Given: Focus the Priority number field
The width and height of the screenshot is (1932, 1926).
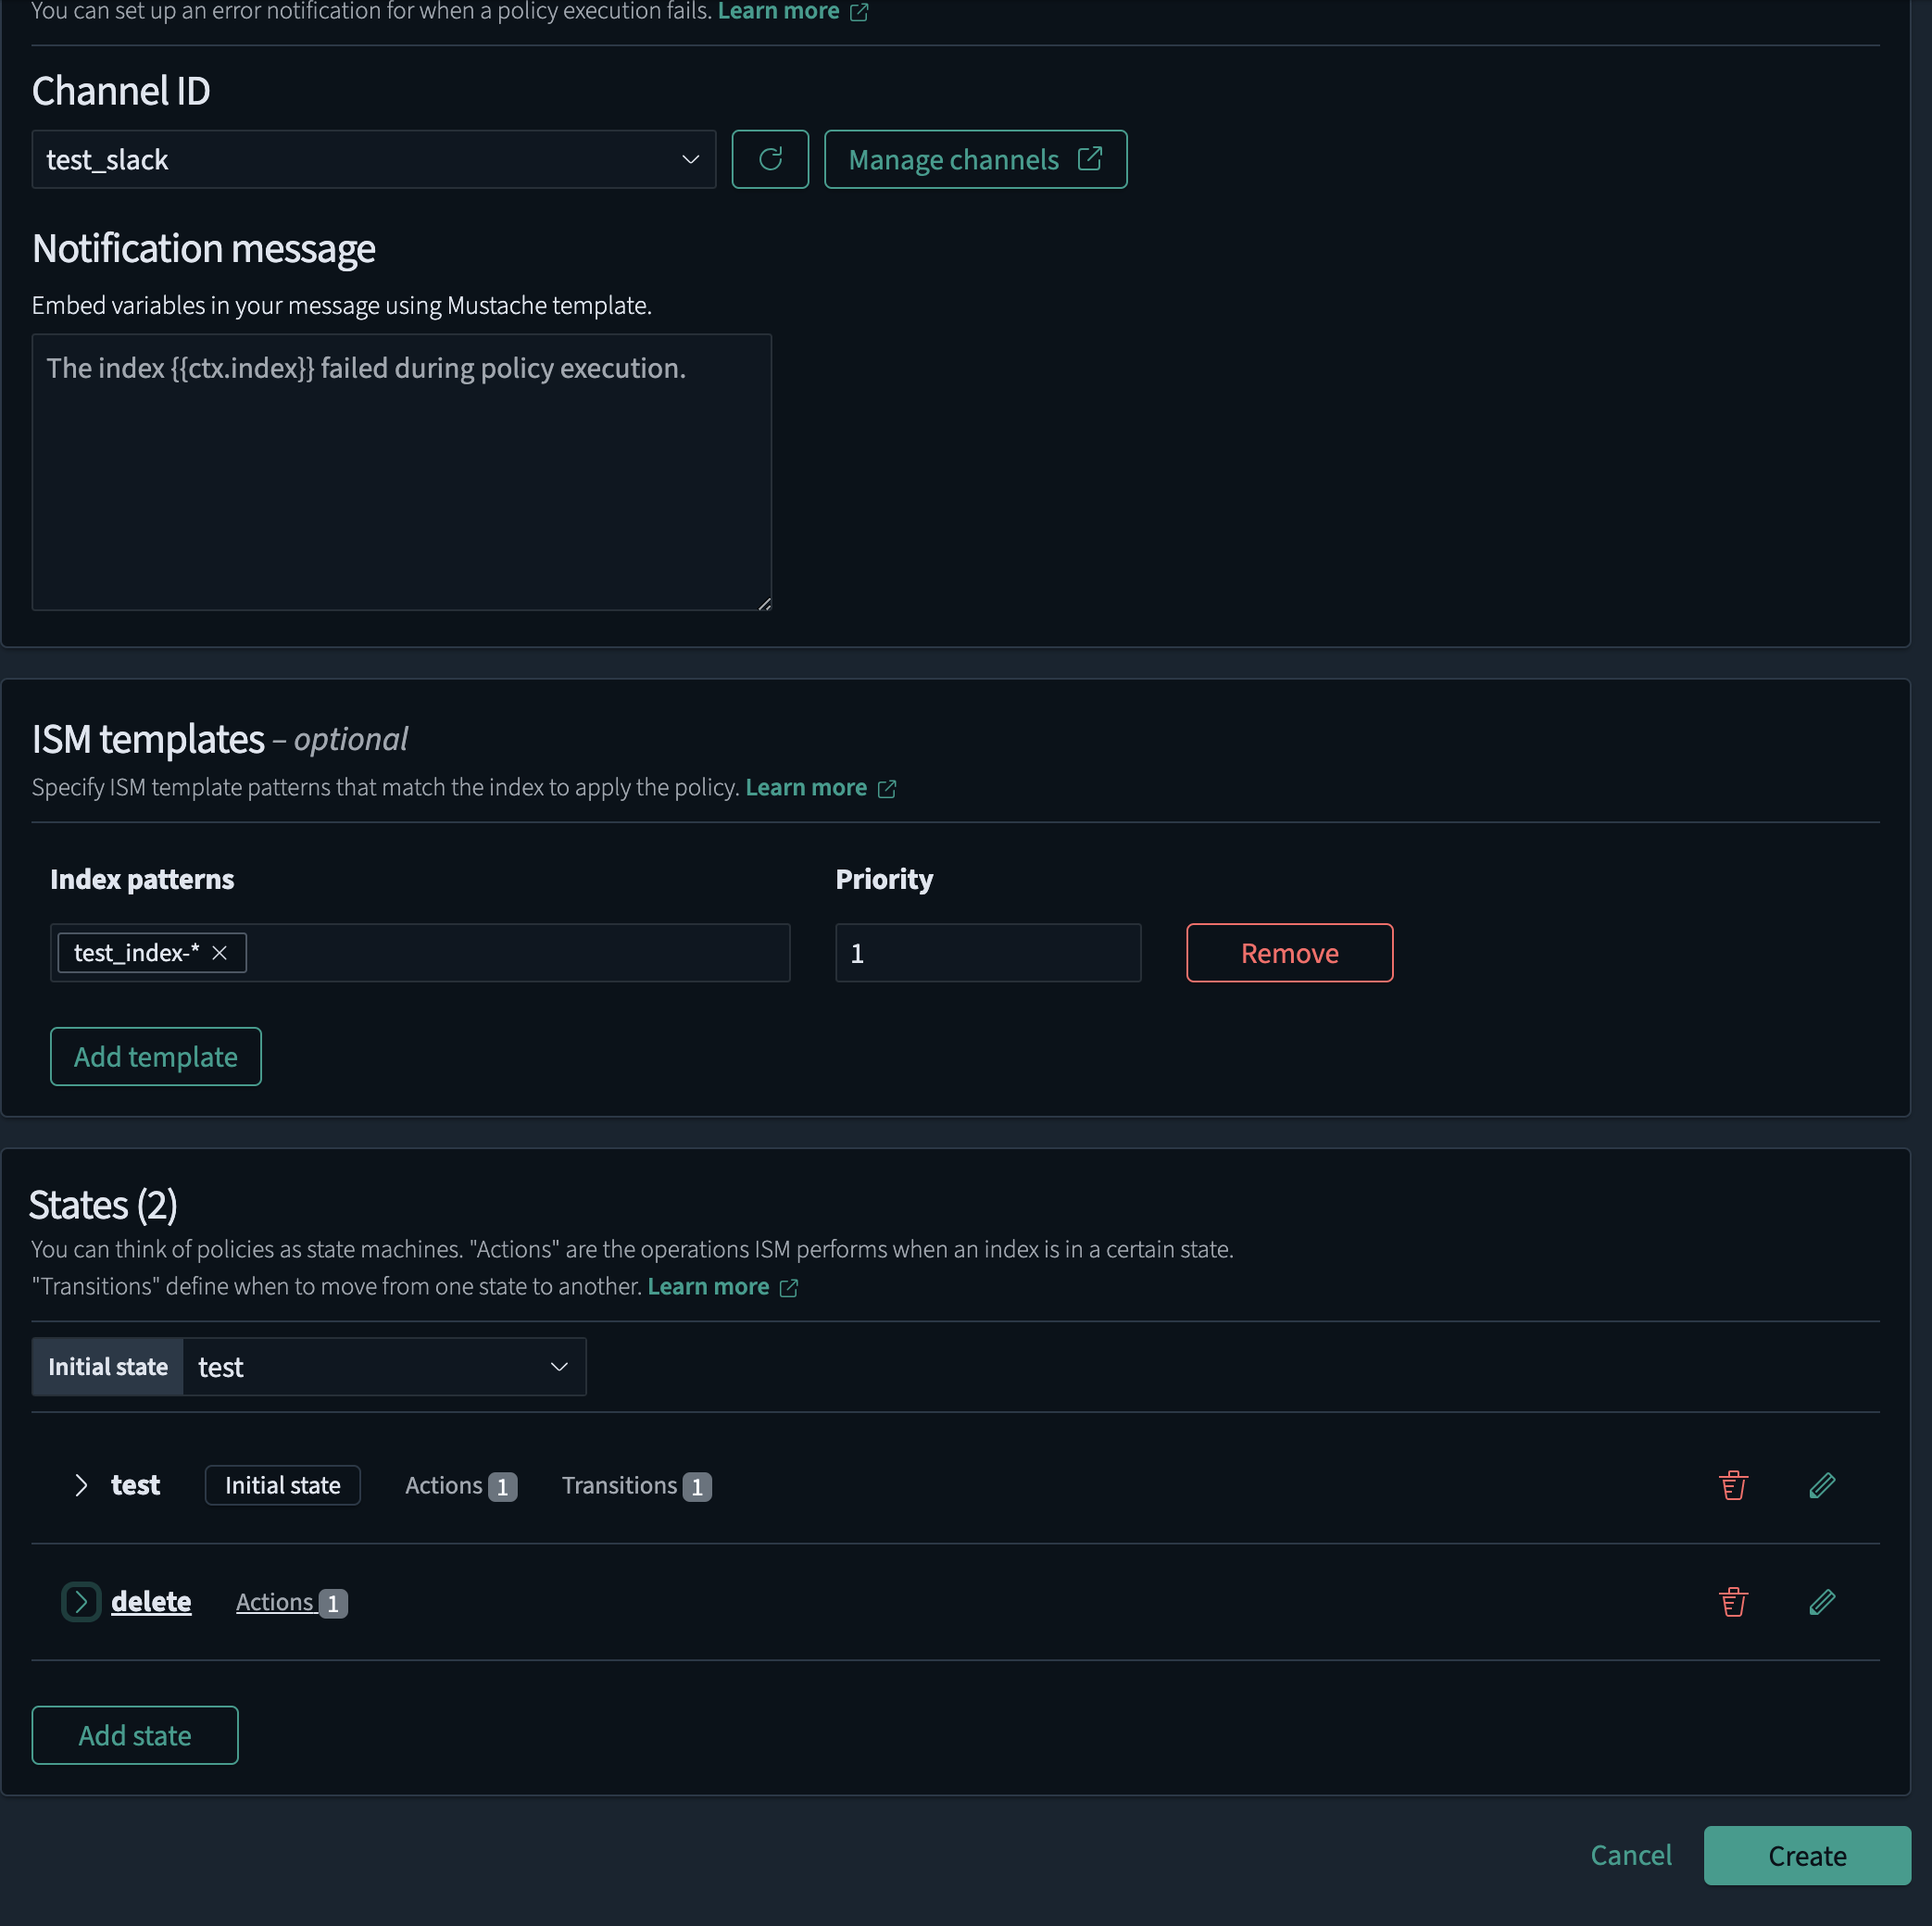Looking at the screenshot, I should pos(987,953).
